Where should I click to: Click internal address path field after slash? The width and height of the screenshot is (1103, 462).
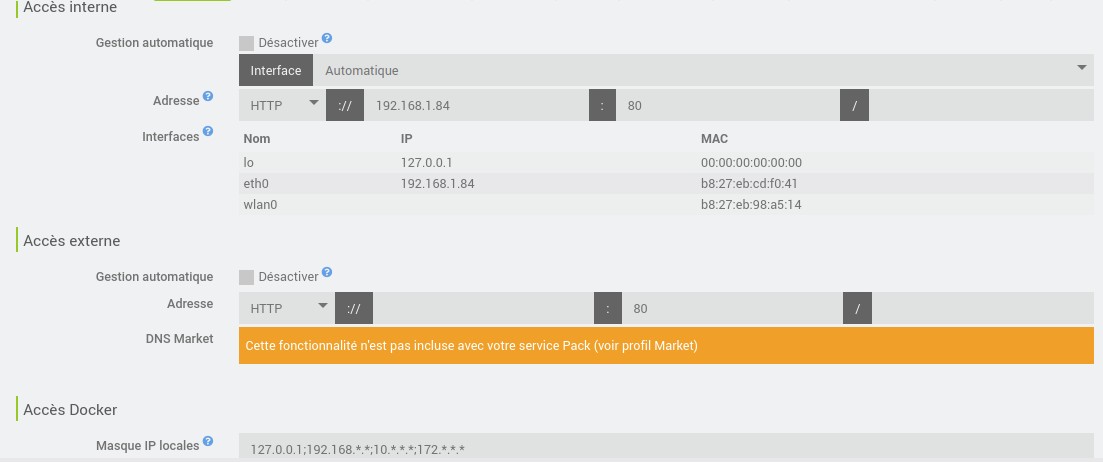pos(981,105)
